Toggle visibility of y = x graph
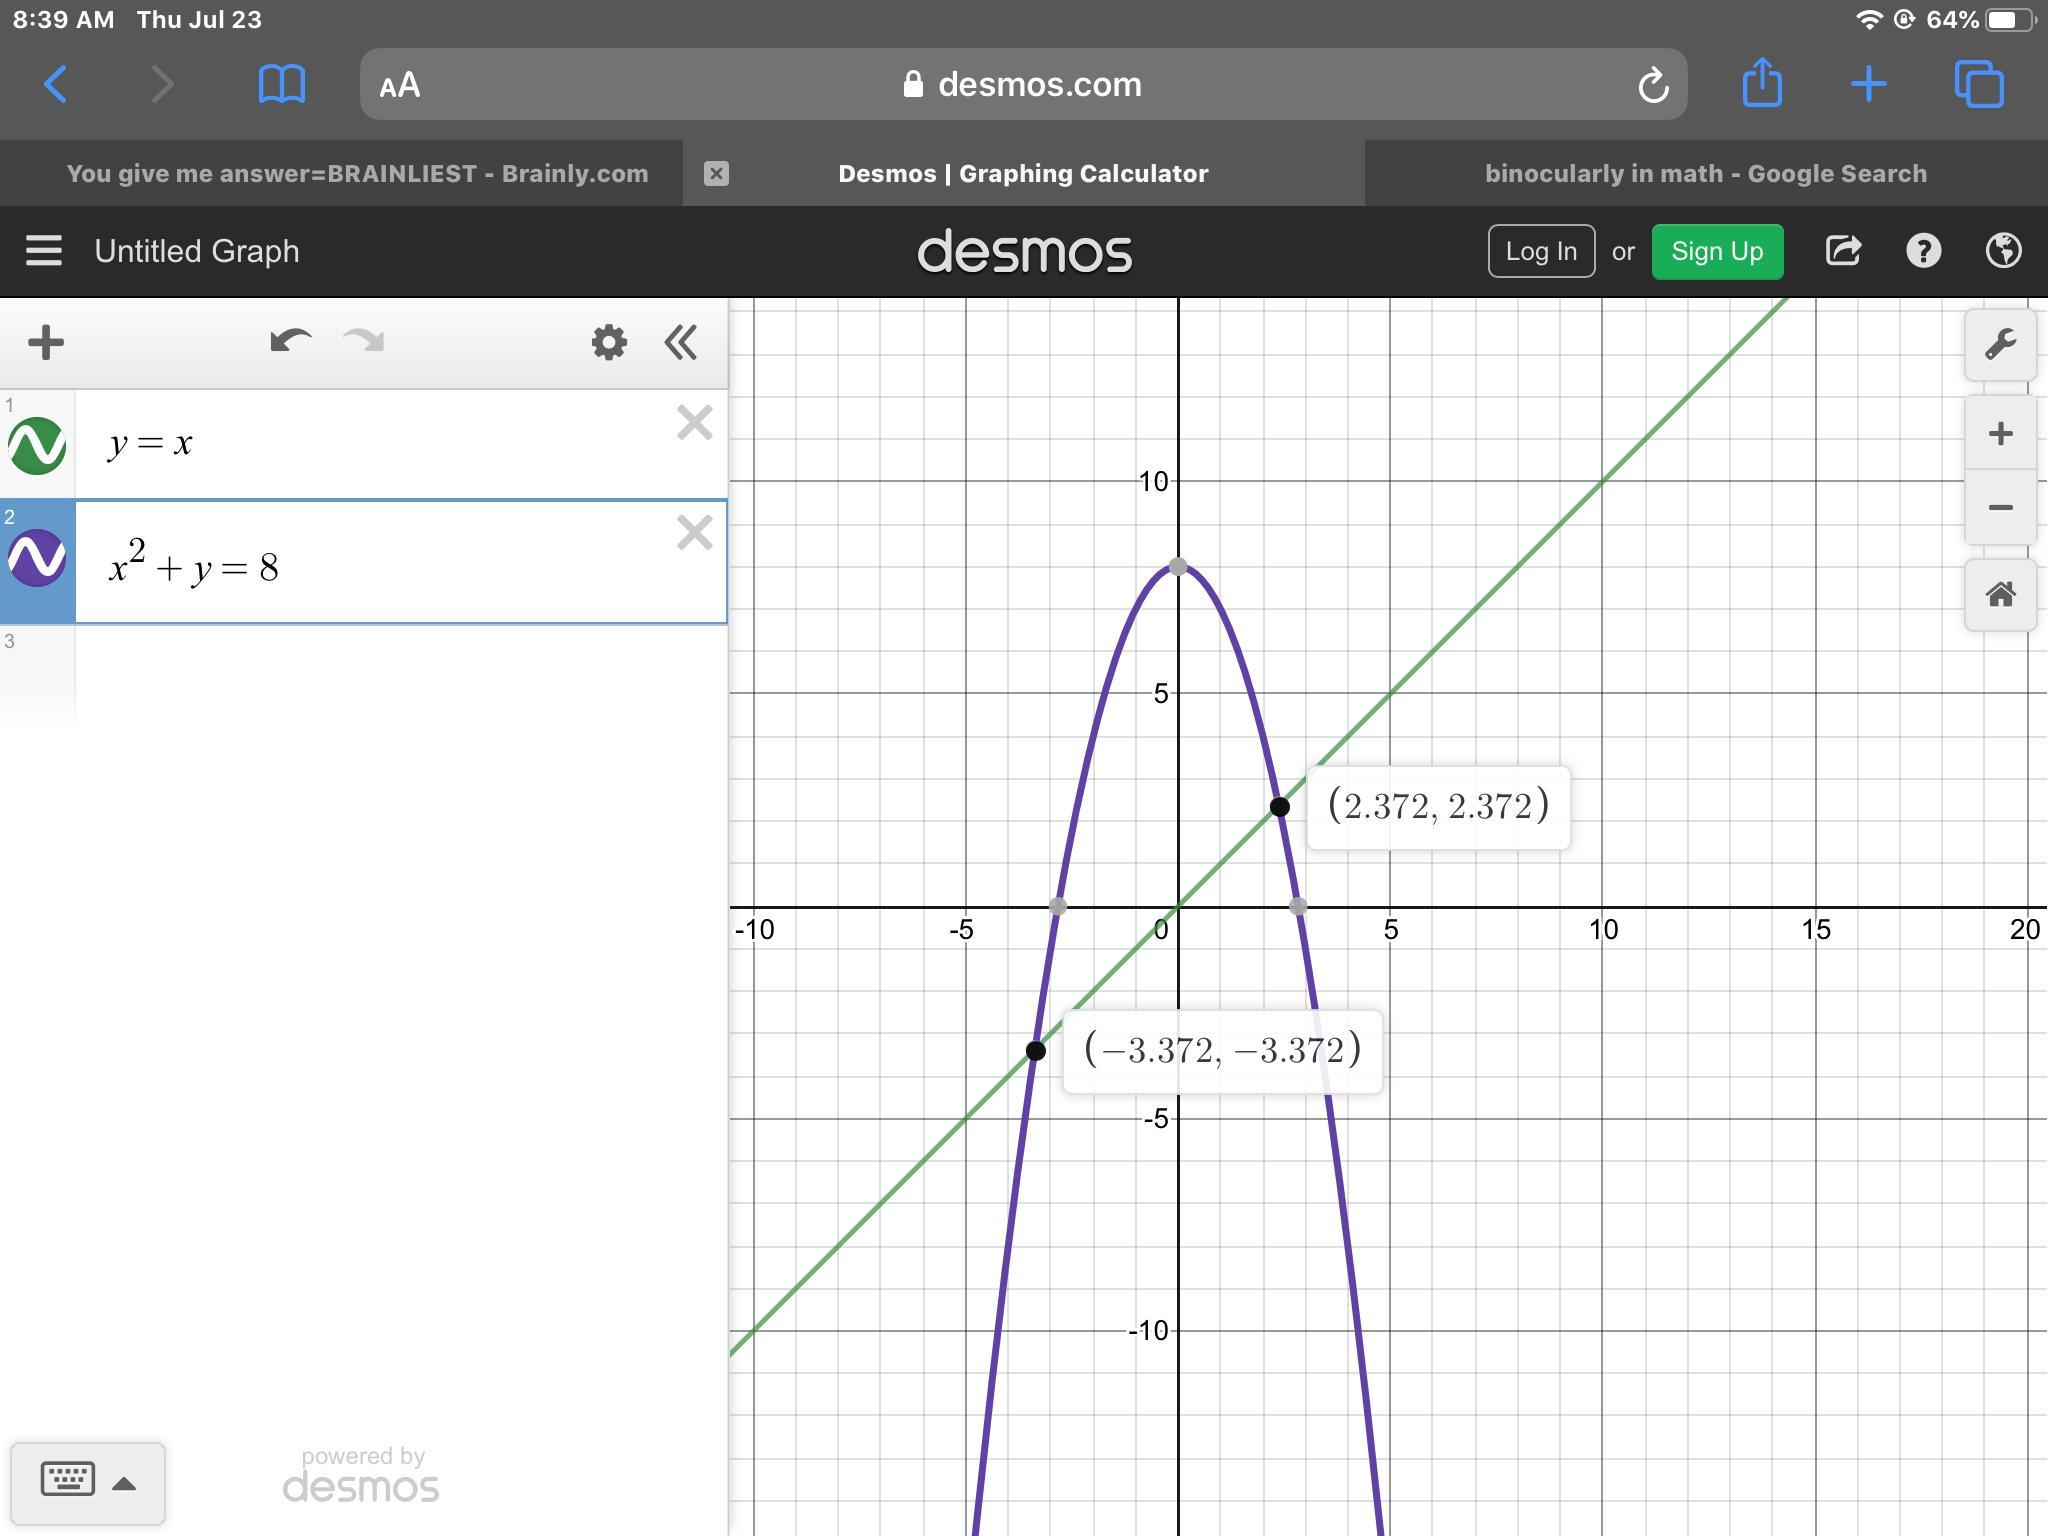 (x=37, y=445)
